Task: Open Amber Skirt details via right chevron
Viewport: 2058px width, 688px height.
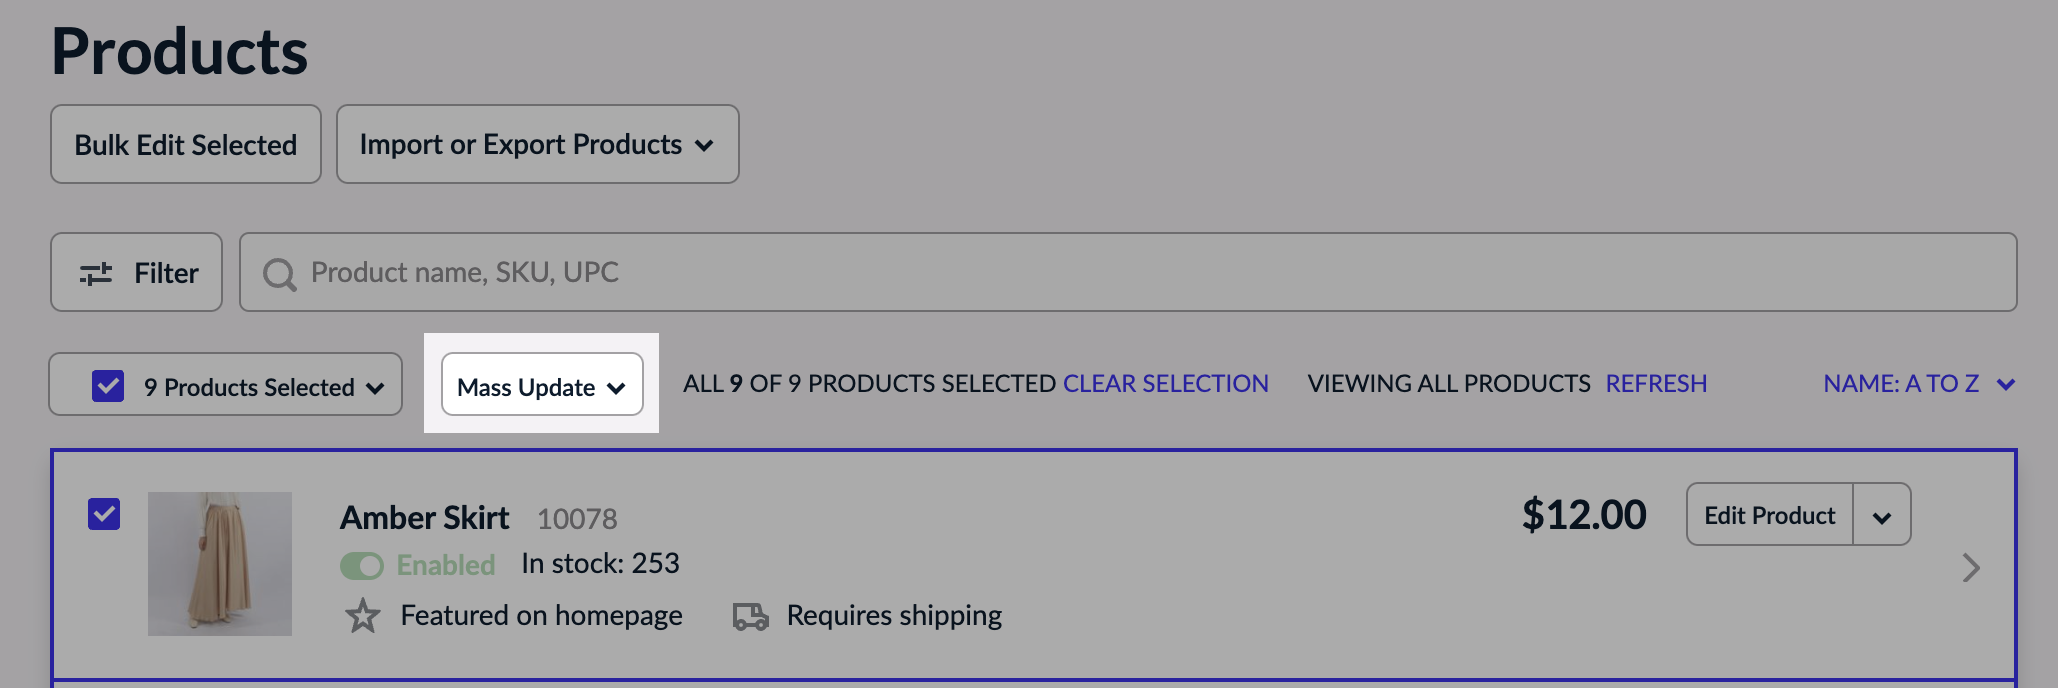Action: 1970,568
